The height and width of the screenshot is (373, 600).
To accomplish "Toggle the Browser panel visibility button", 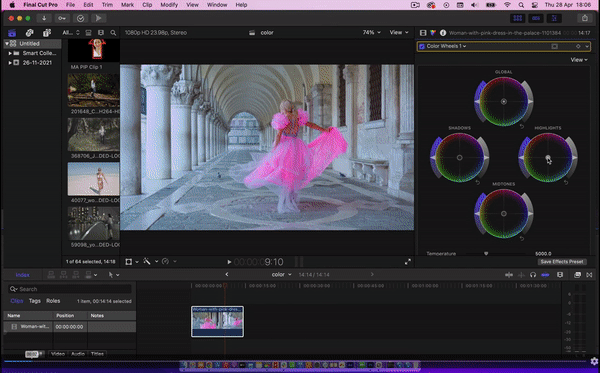I will pos(518,18).
